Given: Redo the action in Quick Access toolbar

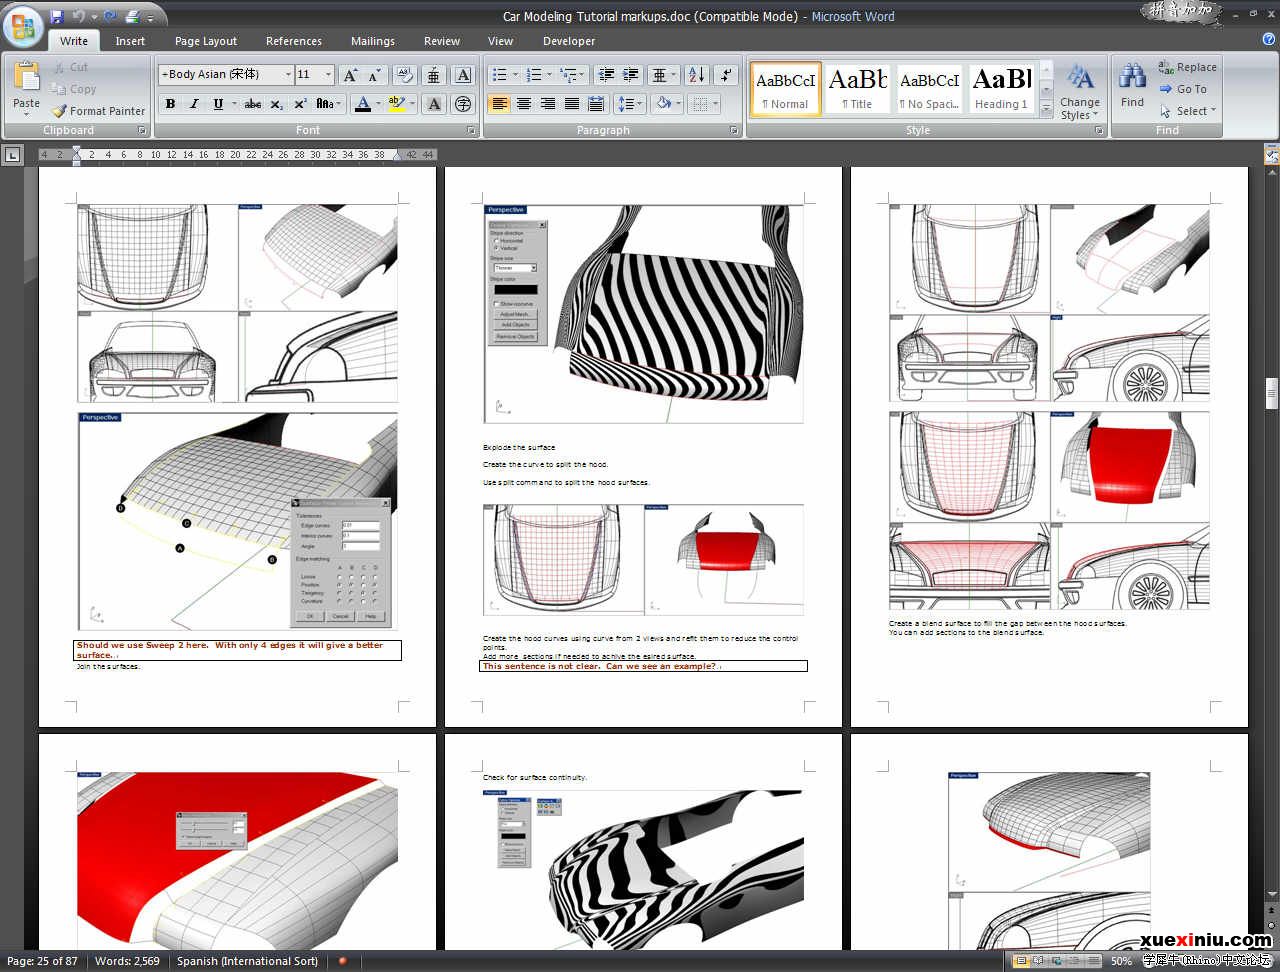Looking at the screenshot, I should 109,16.
